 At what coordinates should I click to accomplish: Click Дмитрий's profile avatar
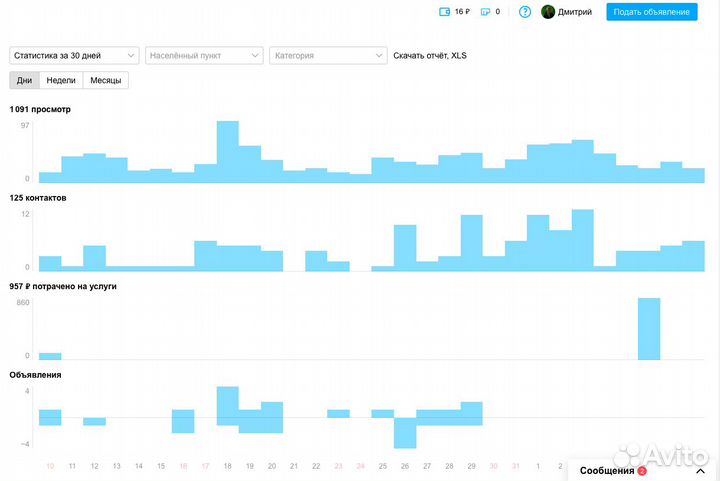tap(548, 12)
